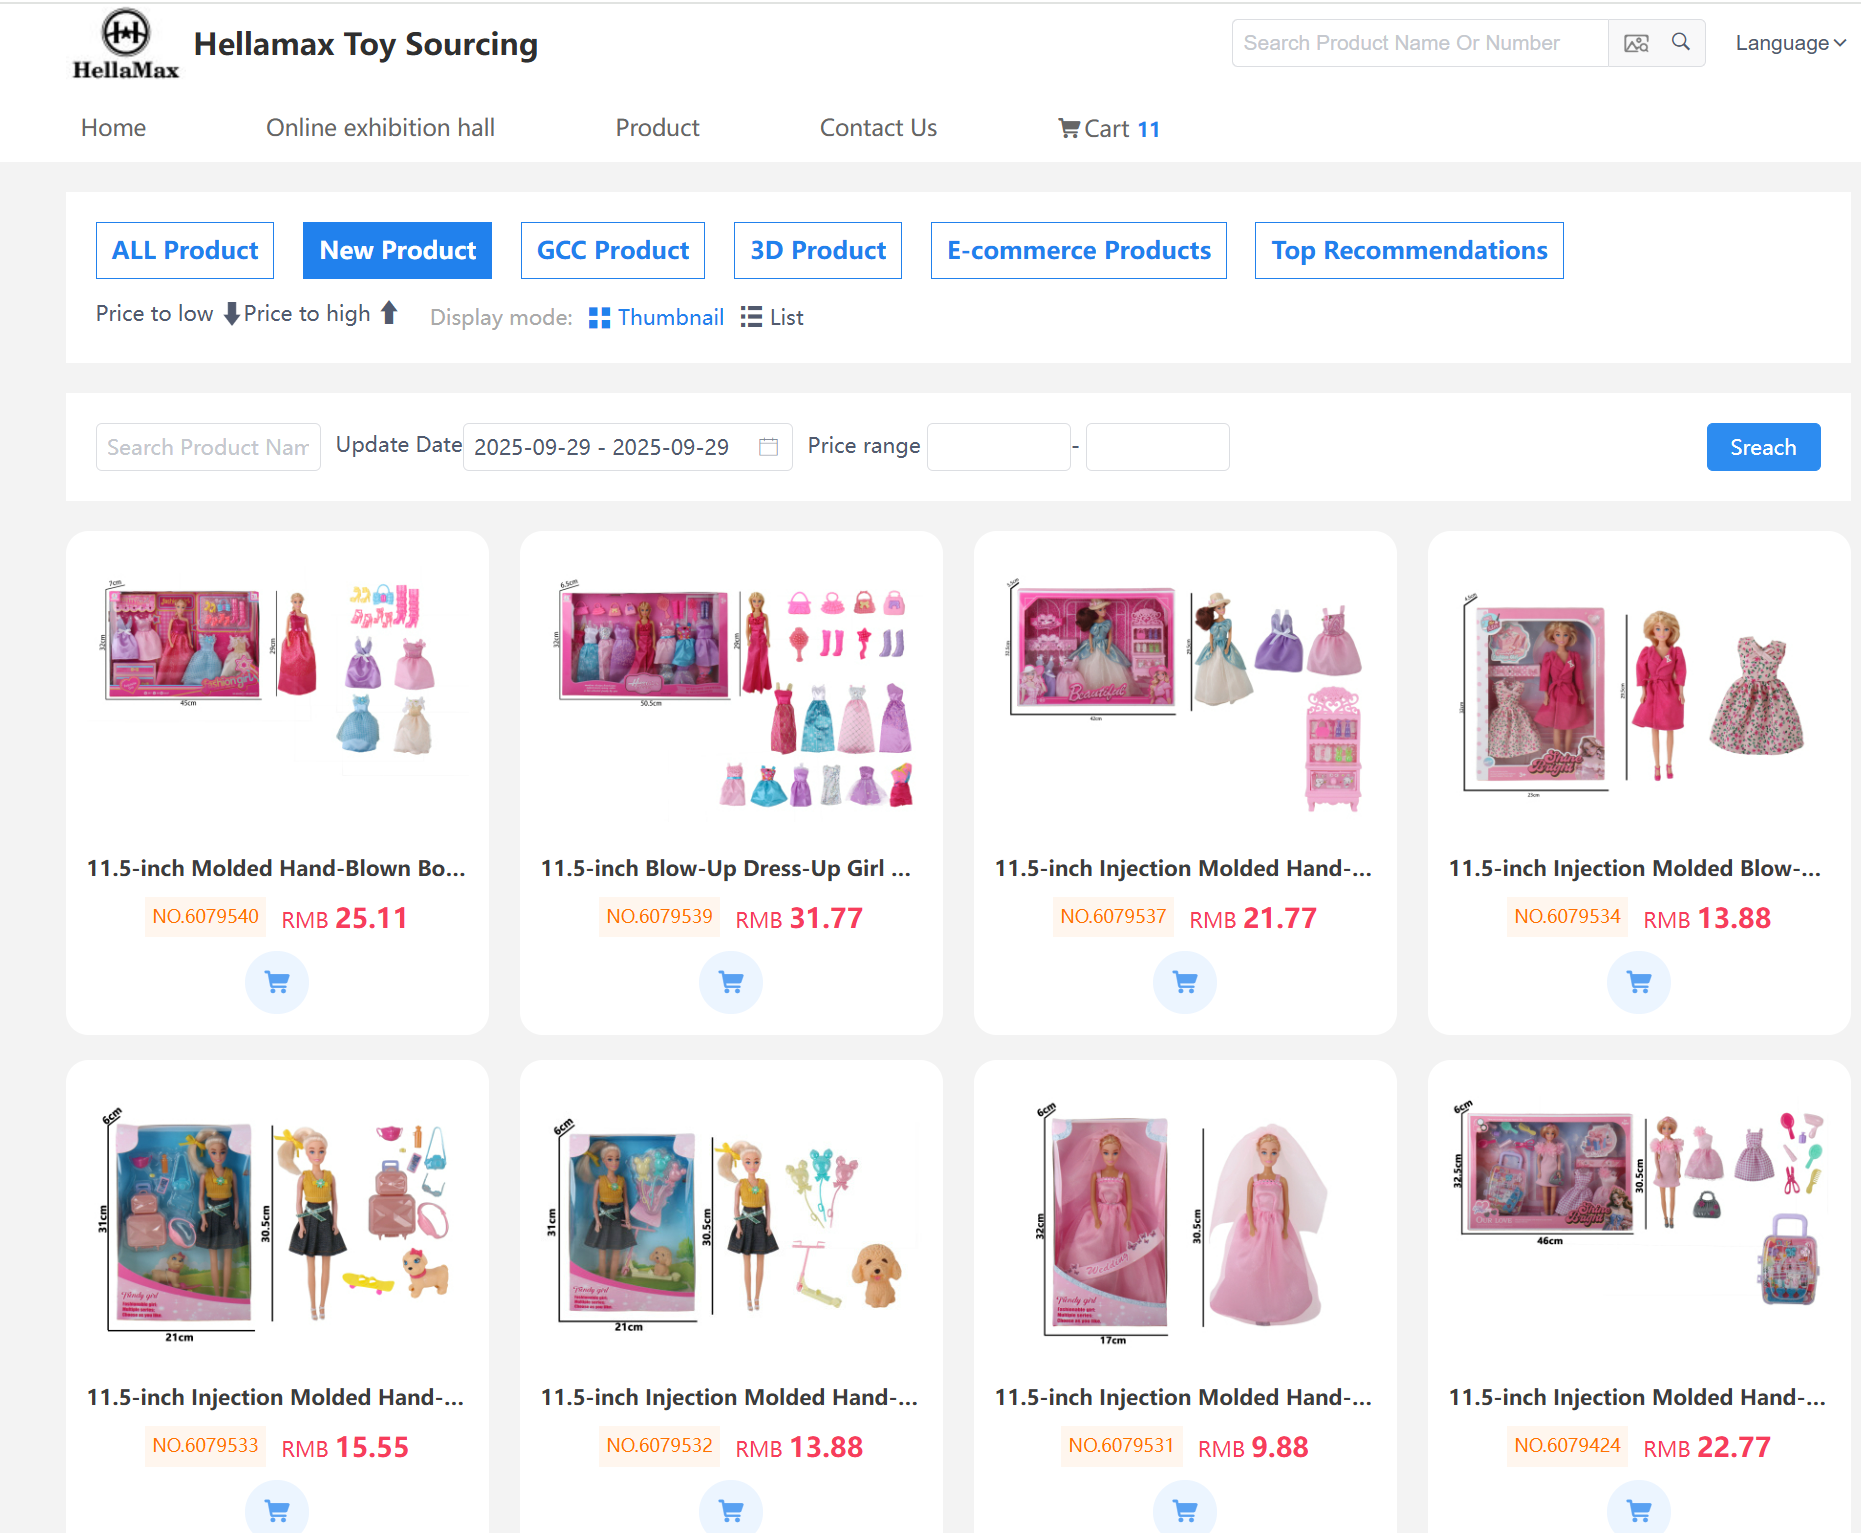Switch display mode to List

click(772, 317)
